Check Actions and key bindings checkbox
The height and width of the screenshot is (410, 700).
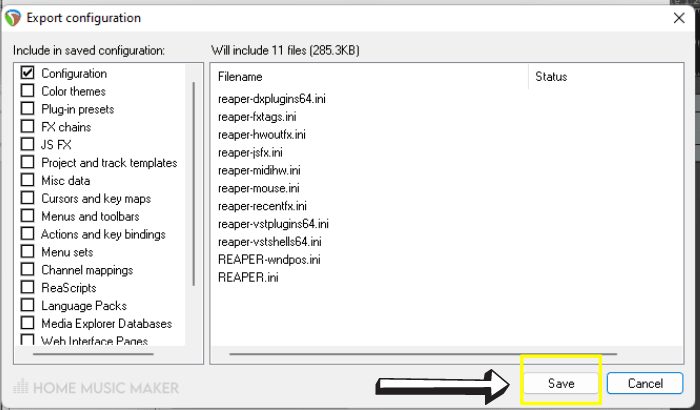pos(28,234)
